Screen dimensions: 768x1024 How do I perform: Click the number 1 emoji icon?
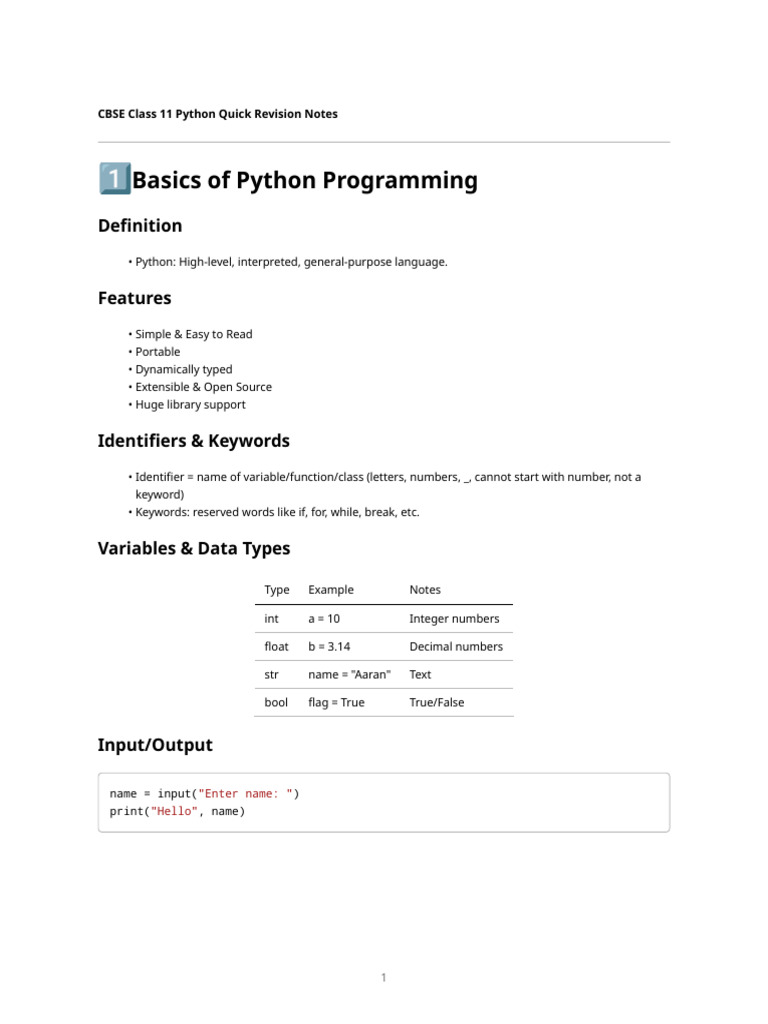115,178
